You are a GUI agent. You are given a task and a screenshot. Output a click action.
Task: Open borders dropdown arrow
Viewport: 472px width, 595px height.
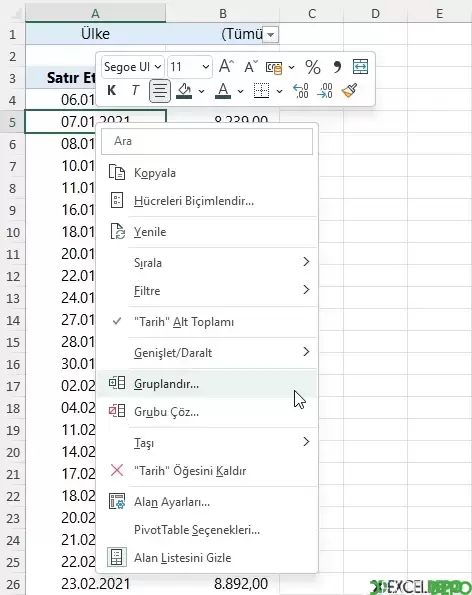click(x=279, y=91)
